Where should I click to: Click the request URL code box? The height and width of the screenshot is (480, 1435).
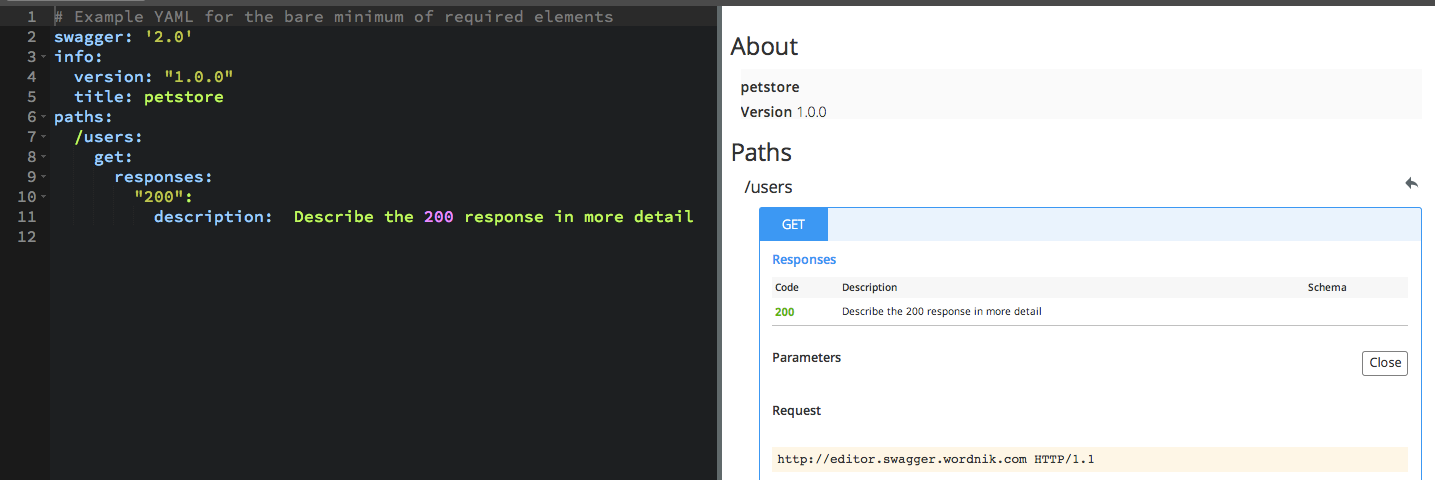tap(1090, 460)
